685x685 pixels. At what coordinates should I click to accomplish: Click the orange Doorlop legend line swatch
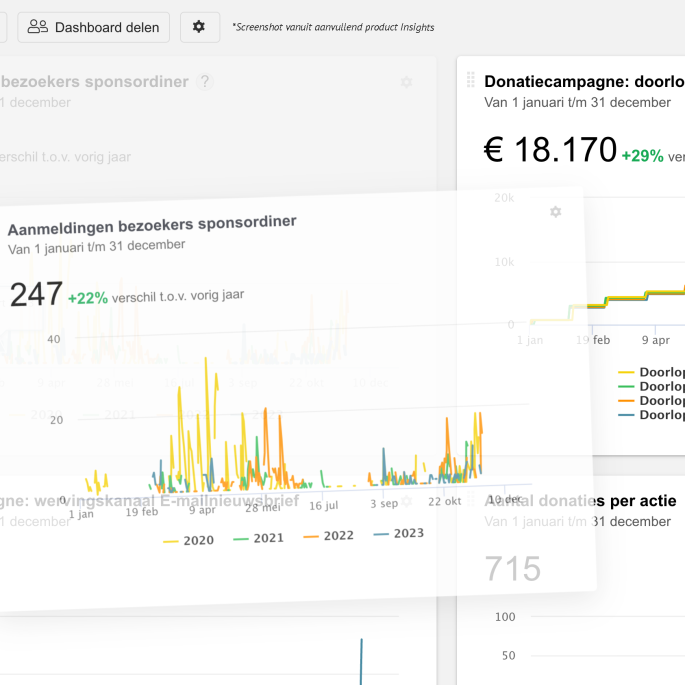[x=627, y=400]
